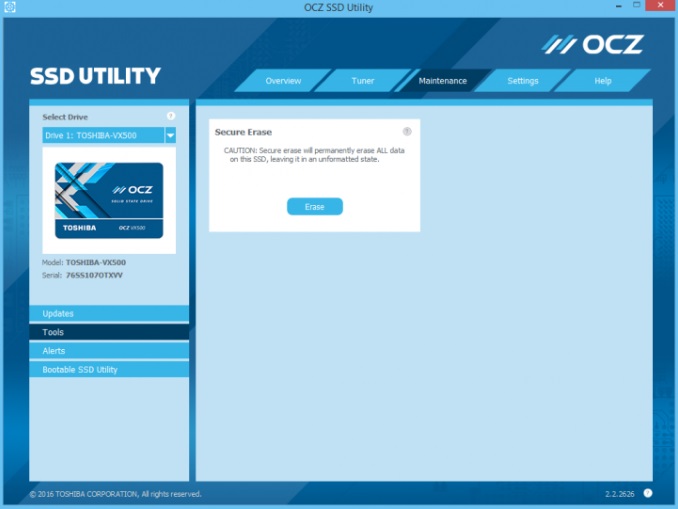Open the Tuner tab

pyautogui.click(x=362, y=81)
